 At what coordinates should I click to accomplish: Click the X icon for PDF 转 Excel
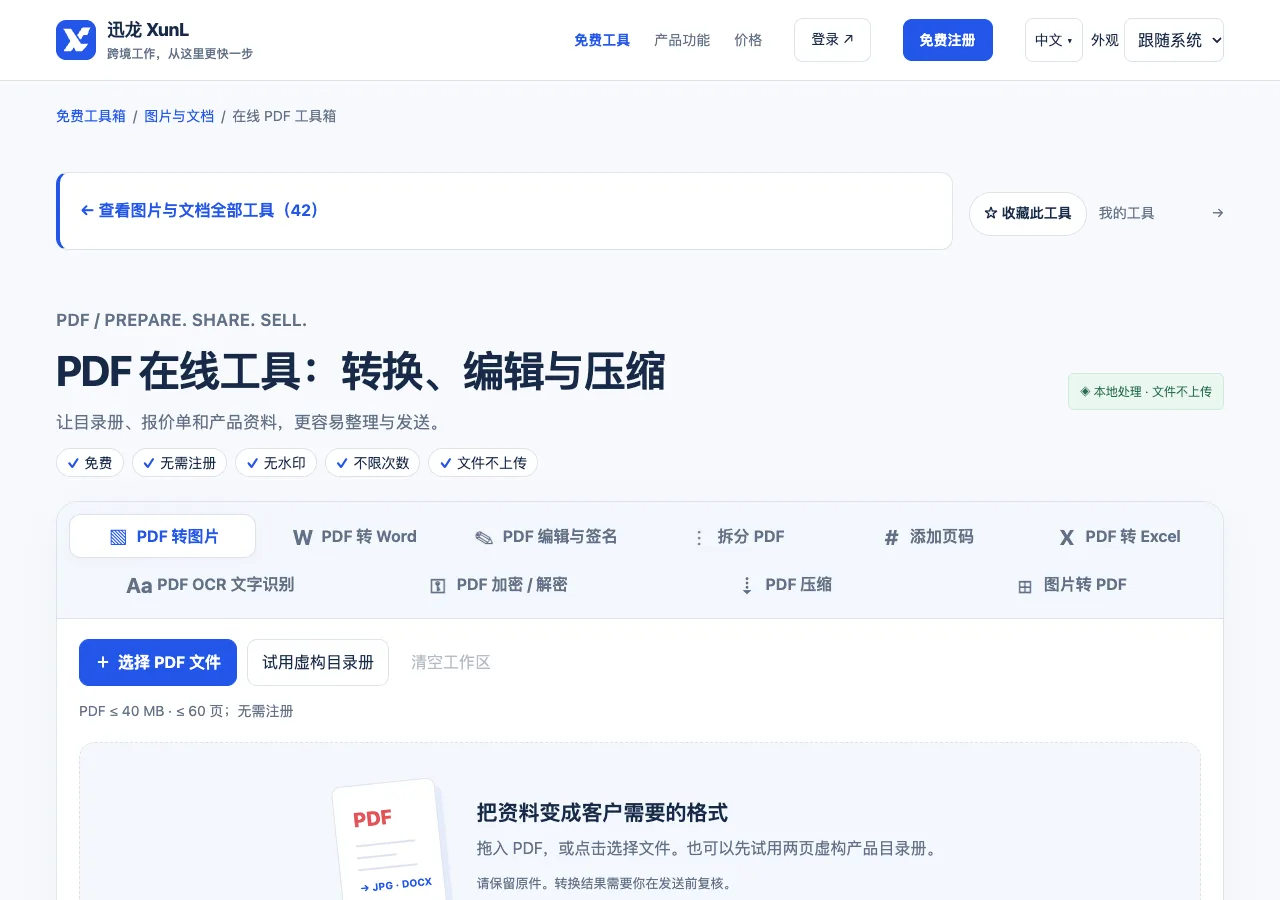click(1067, 537)
